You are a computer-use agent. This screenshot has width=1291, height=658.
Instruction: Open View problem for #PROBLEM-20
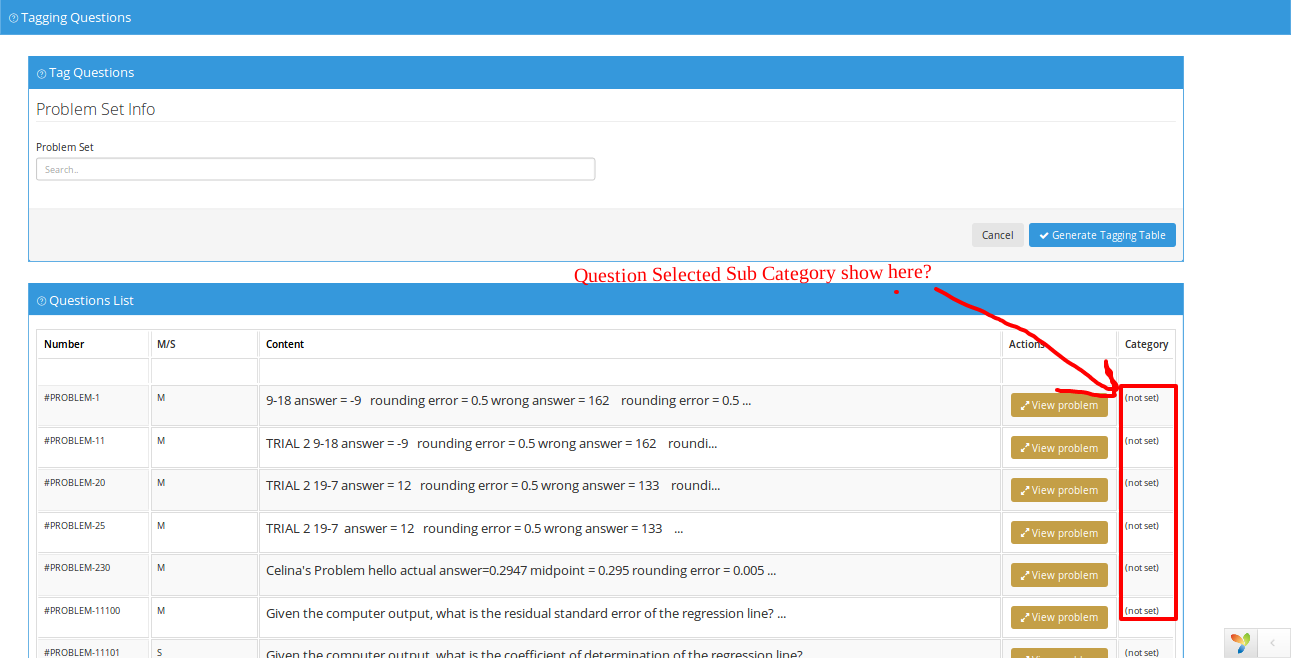pyautogui.click(x=1059, y=490)
